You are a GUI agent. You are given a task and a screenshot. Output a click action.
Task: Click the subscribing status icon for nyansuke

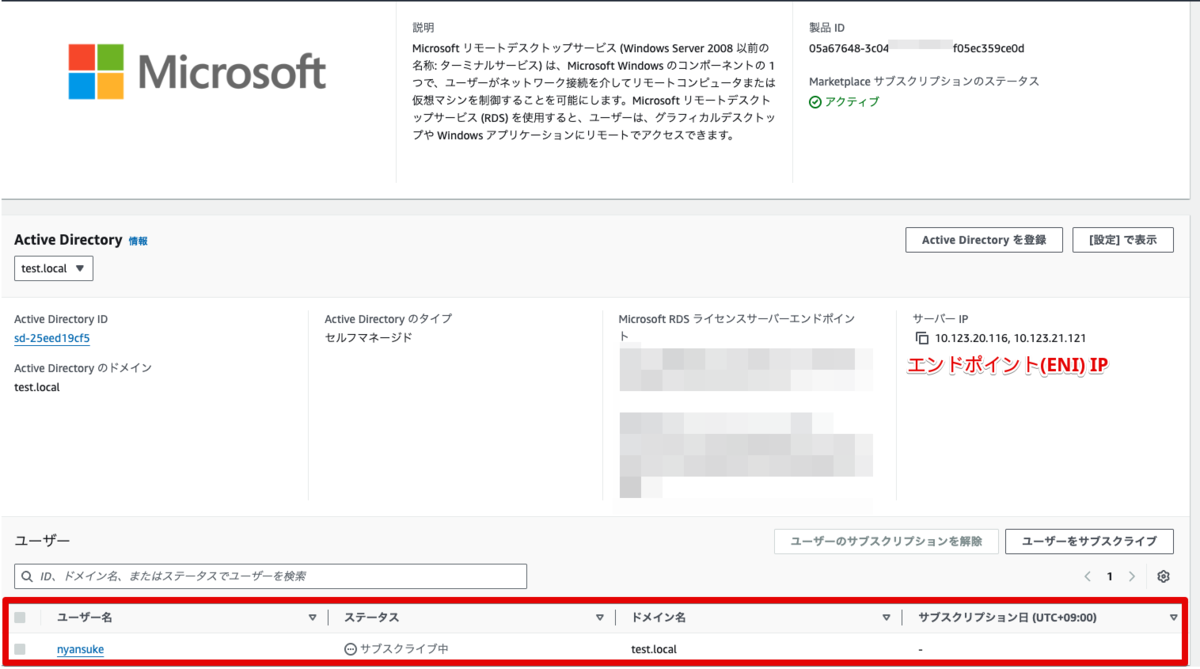click(350, 649)
